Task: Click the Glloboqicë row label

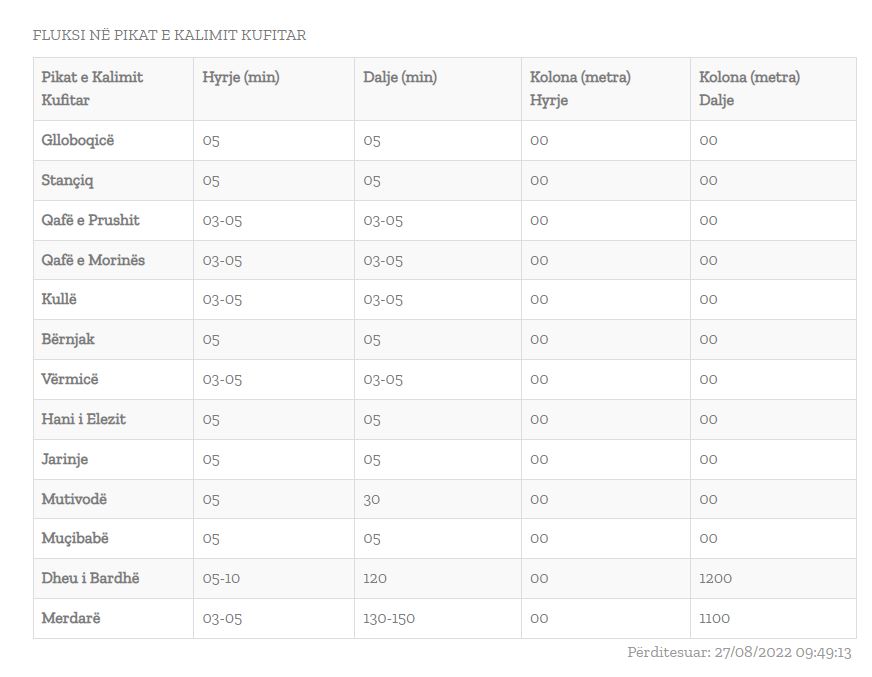Action: coord(78,140)
